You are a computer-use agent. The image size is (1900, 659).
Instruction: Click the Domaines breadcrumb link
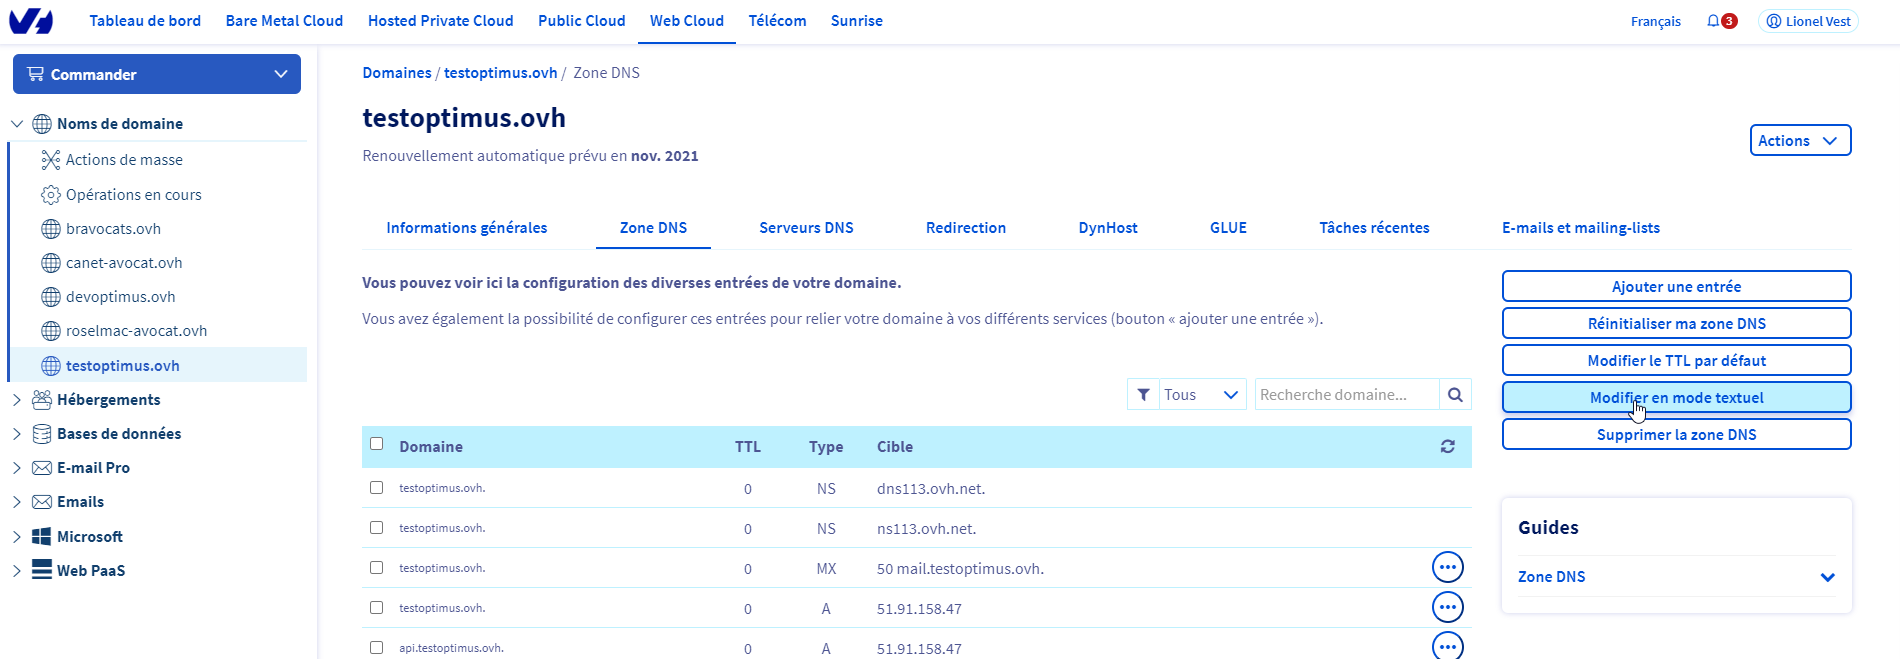397,73
